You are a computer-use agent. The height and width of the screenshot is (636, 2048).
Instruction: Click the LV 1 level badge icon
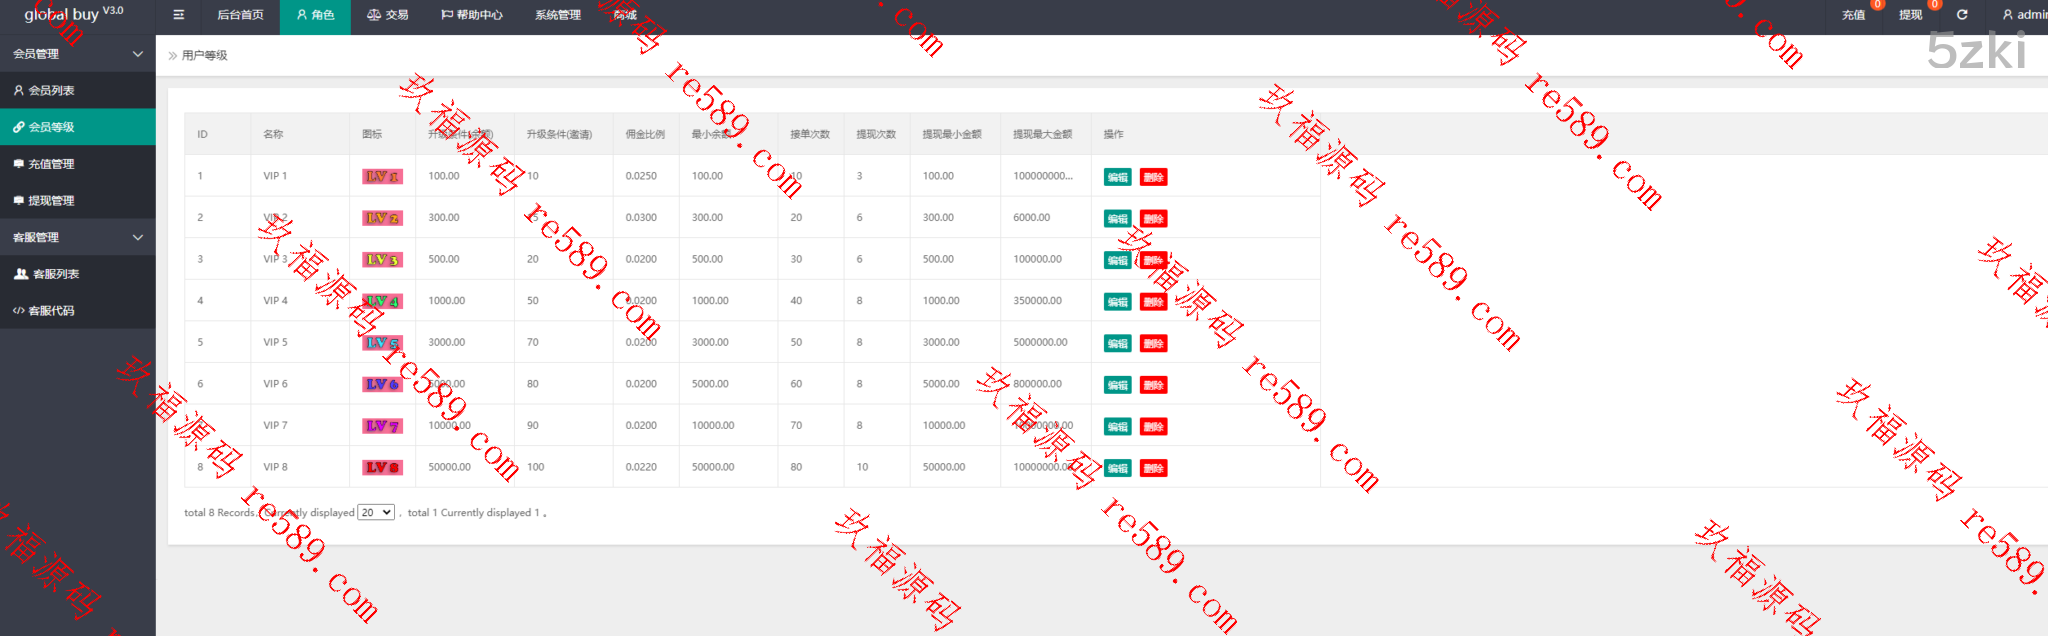382,176
